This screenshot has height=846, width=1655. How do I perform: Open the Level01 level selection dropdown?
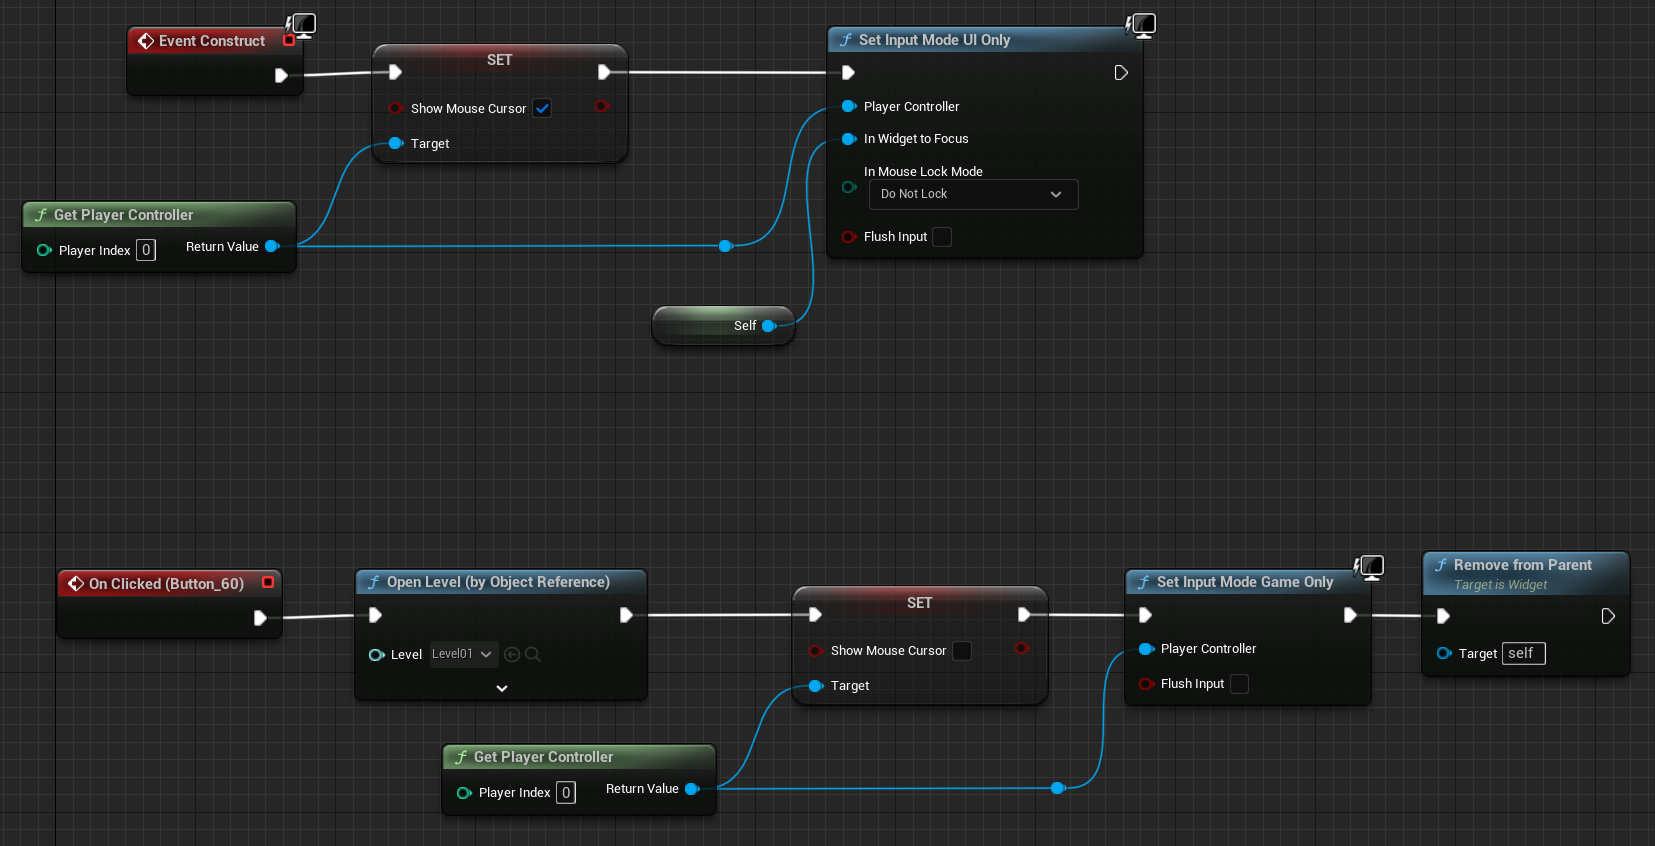(x=464, y=654)
